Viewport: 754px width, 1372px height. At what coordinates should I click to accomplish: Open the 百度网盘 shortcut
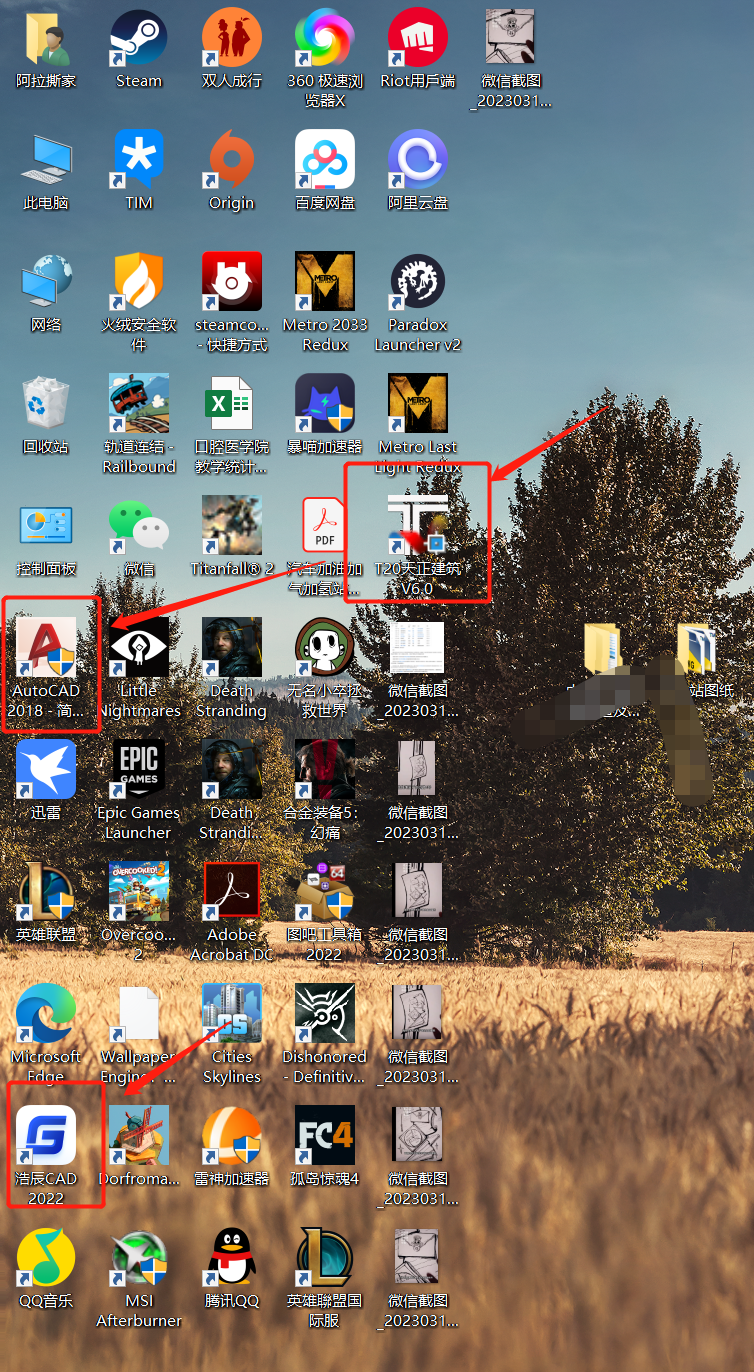tap(325, 160)
